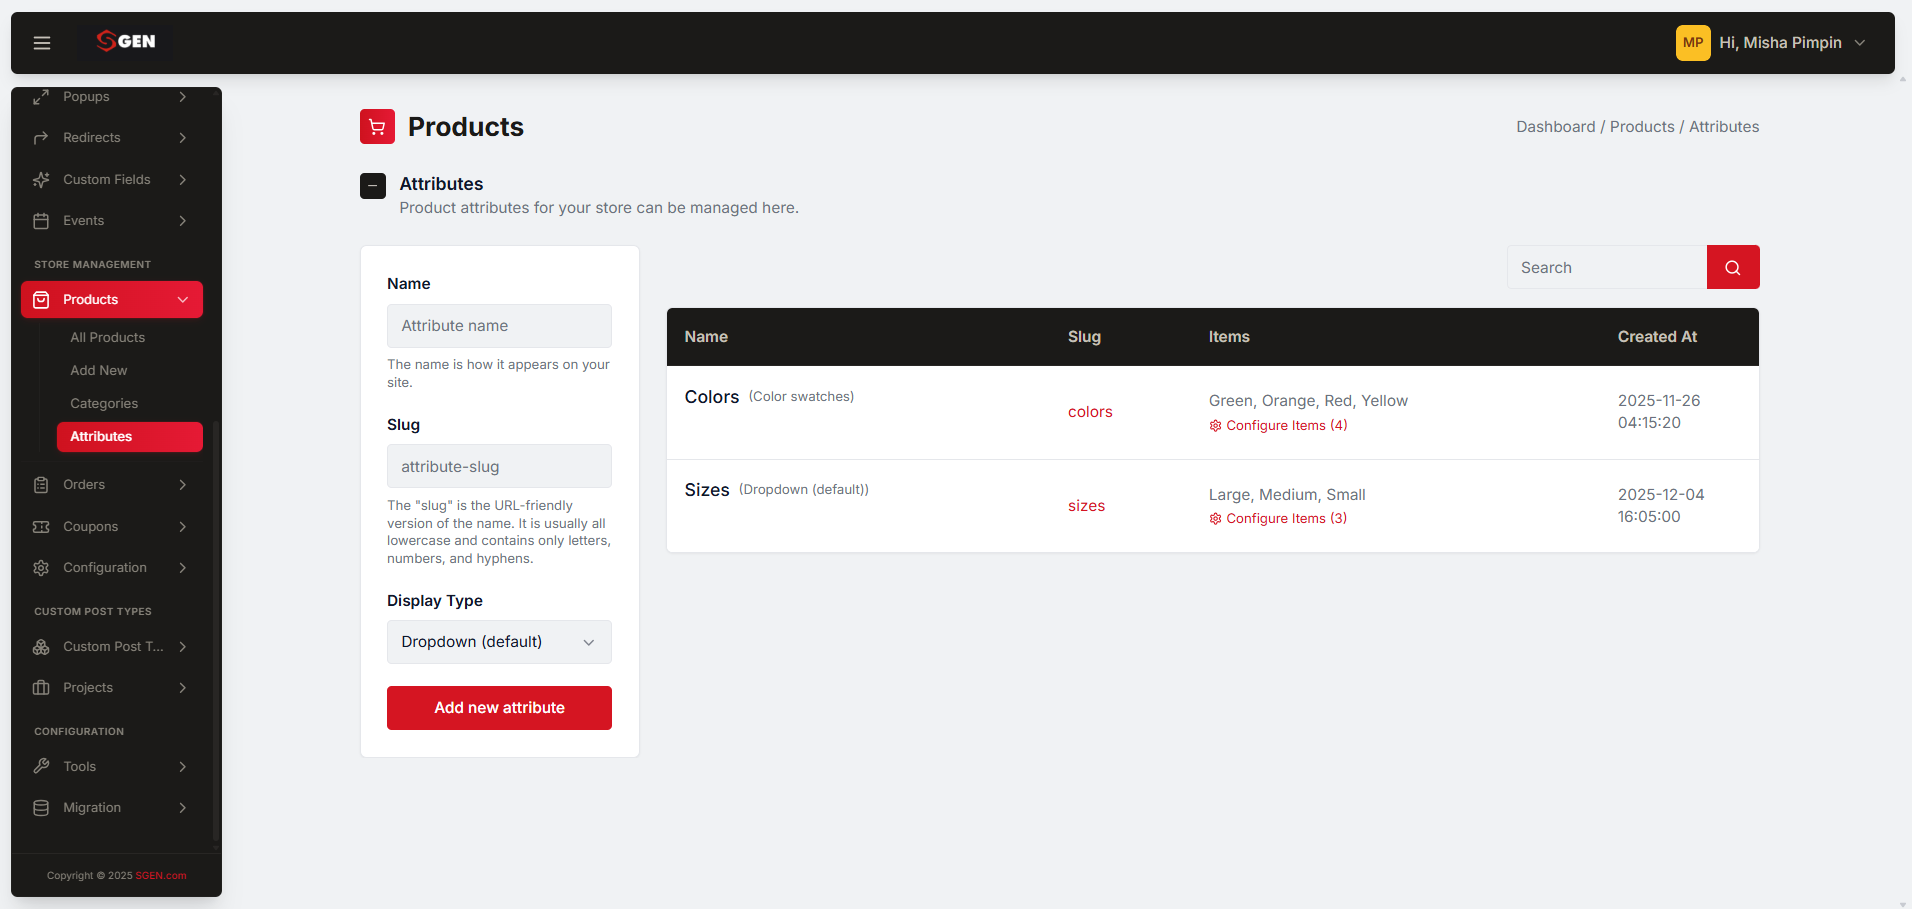Image resolution: width=1912 pixels, height=909 pixels.
Task: Visit the SGEN.com footer link
Action: click(161, 876)
